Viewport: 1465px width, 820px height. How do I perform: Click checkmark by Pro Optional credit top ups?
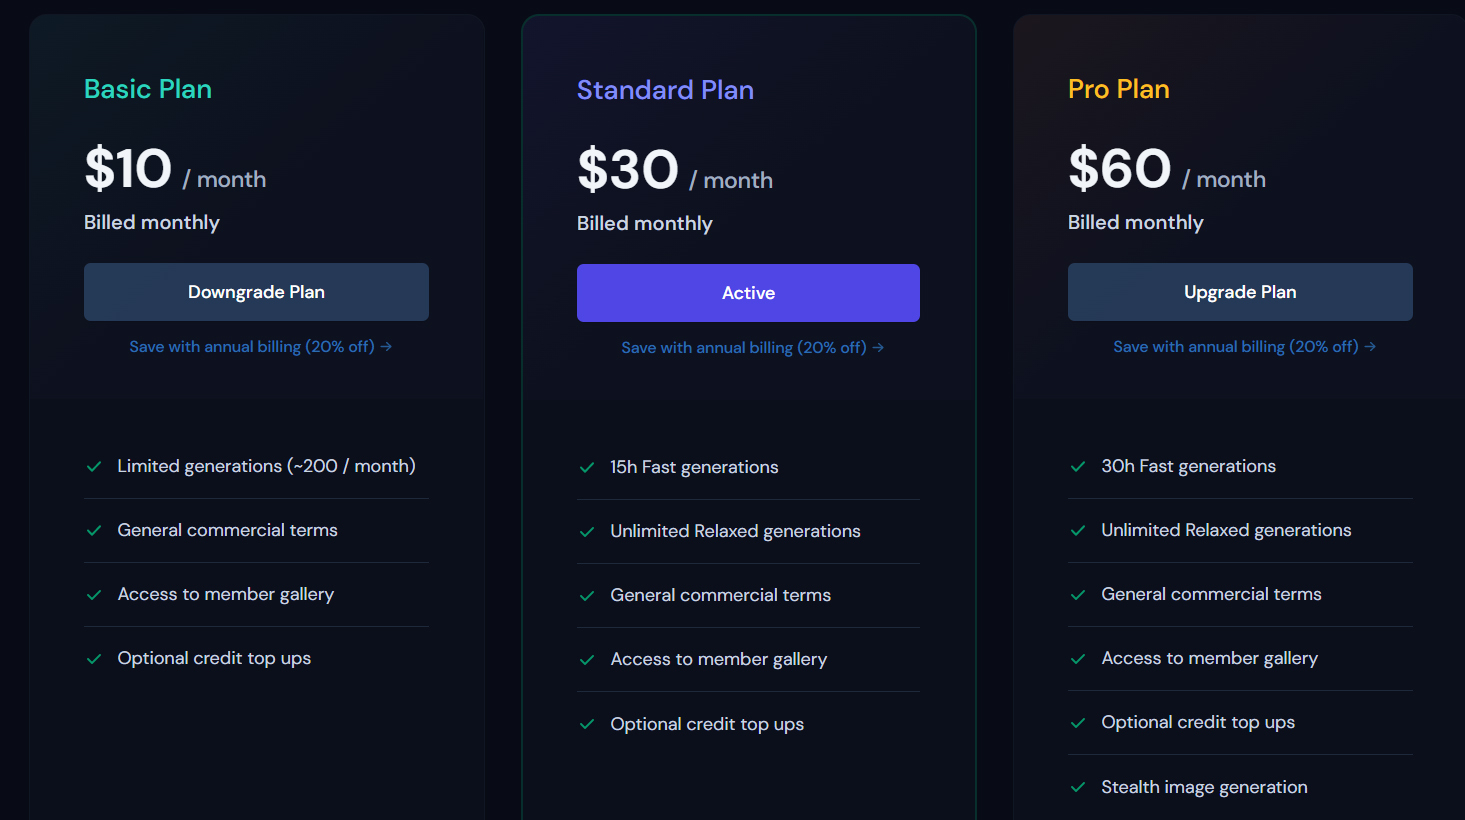click(x=1078, y=723)
